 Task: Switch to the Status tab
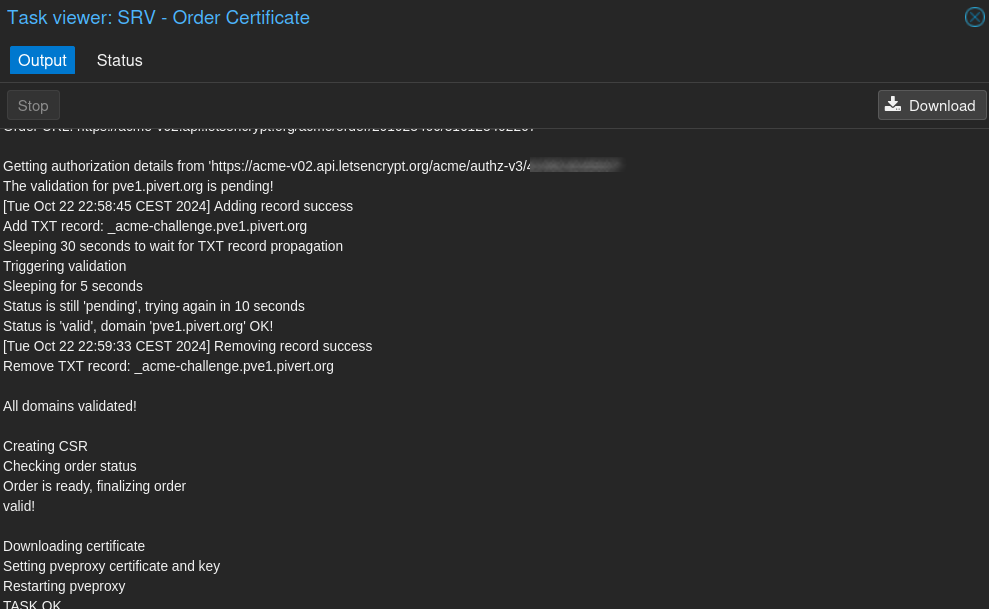pyautogui.click(x=119, y=60)
